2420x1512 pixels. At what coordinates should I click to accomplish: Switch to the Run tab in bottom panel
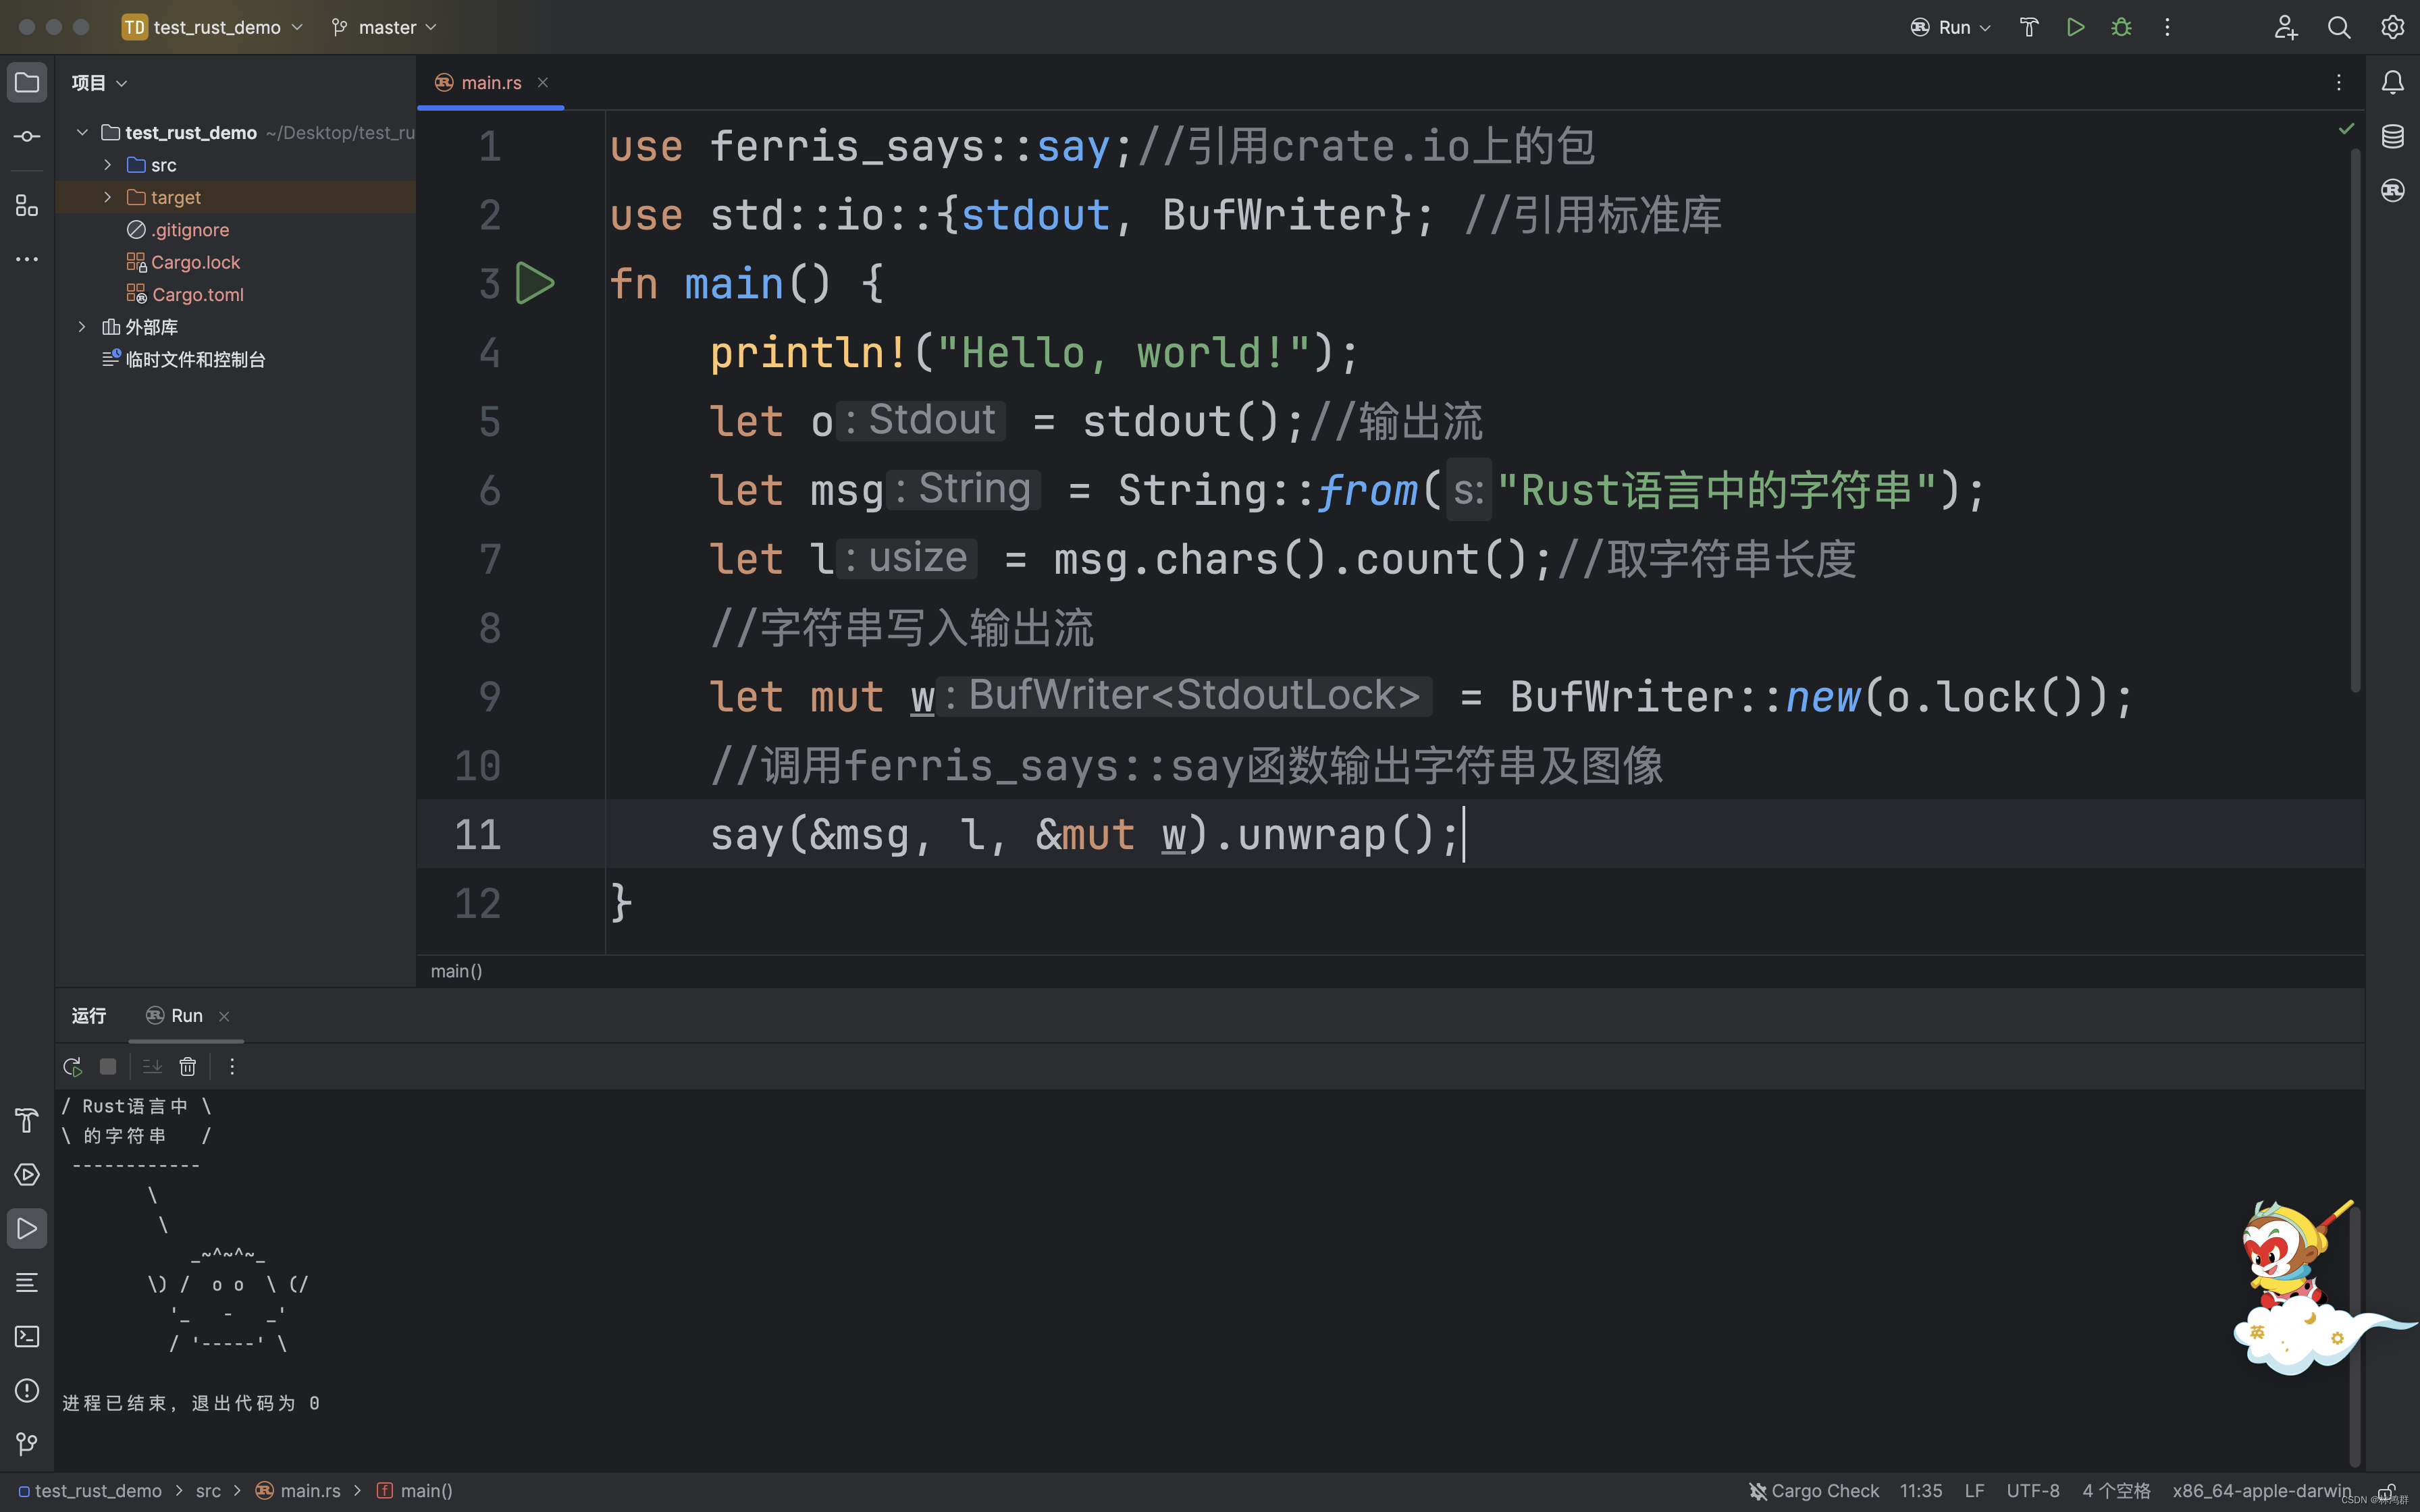coord(186,1016)
